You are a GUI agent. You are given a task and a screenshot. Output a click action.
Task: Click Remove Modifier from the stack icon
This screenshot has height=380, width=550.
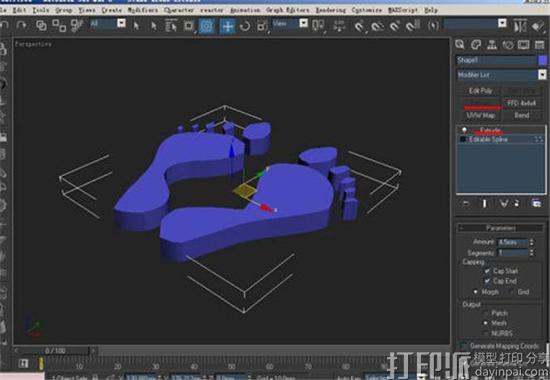click(517, 204)
